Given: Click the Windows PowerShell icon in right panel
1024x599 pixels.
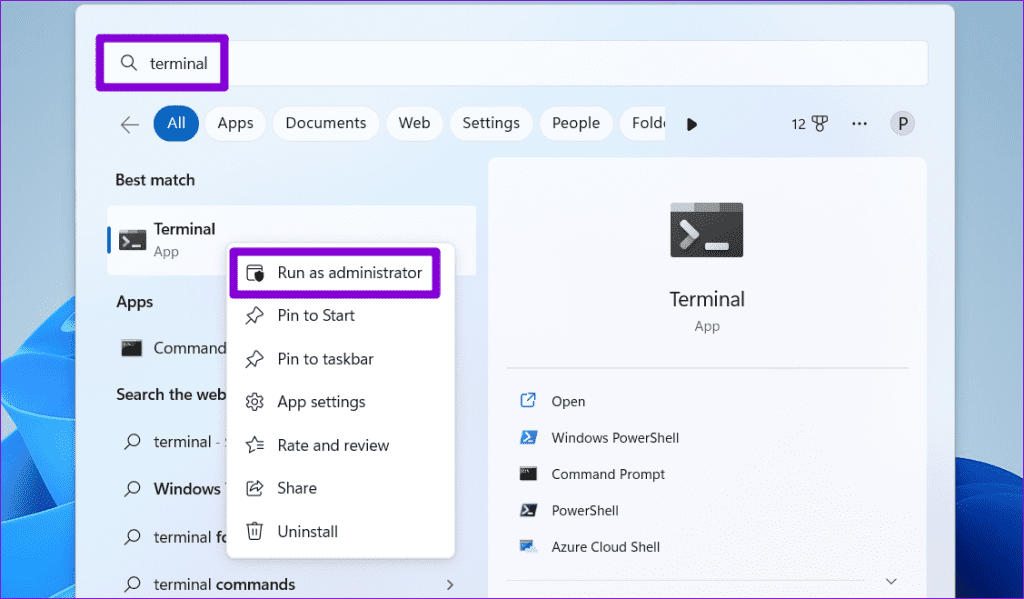Looking at the screenshot, I should click(529, 438).
